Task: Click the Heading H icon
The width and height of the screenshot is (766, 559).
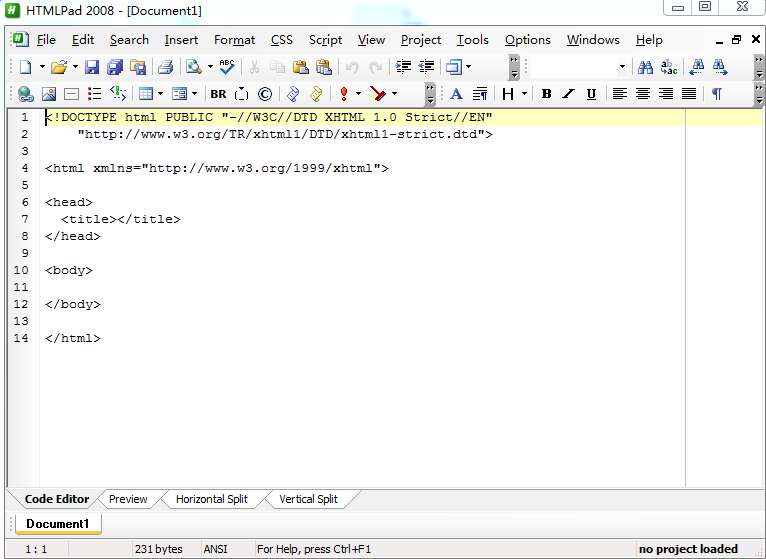Action: coord(508,94)
